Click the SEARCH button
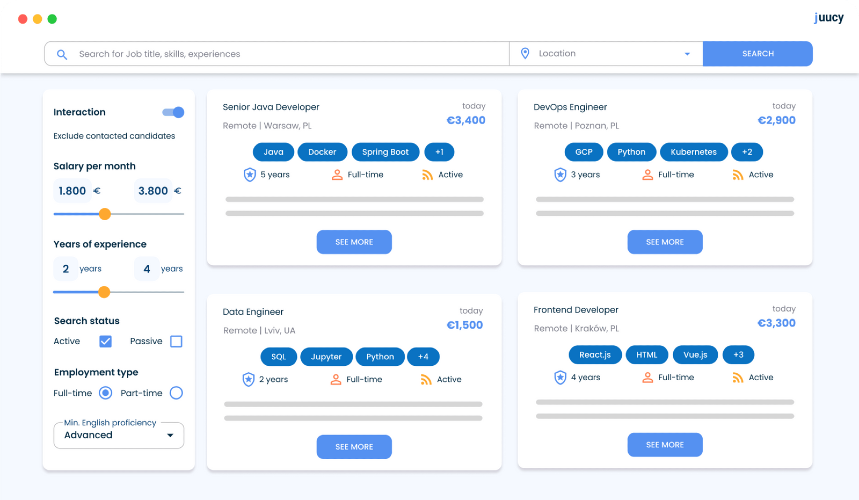The width and height of the screenshot is (859, 500). 758,54
